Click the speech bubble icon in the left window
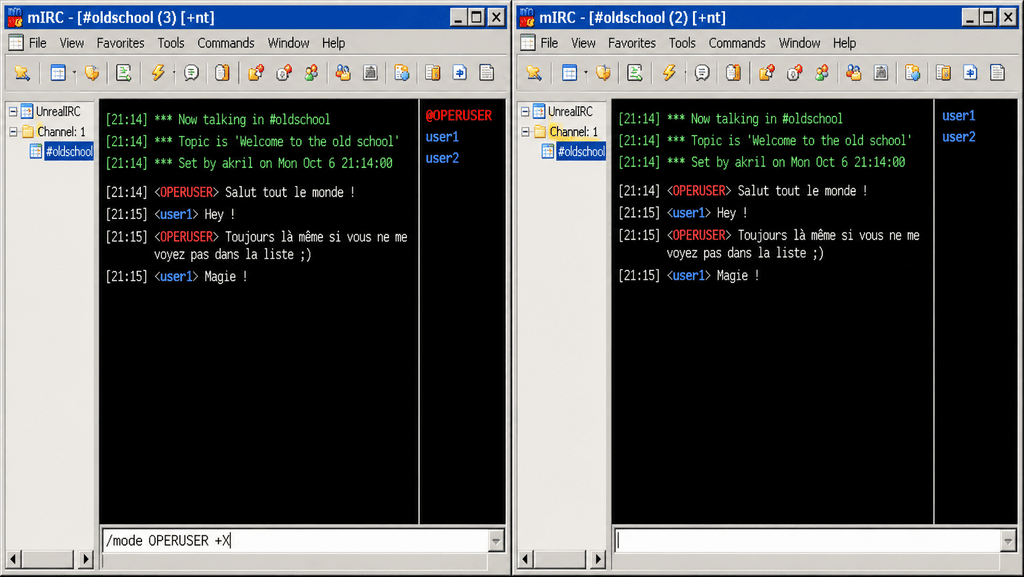The width and height of the screenshot is (1024, 577). point(191,72)
